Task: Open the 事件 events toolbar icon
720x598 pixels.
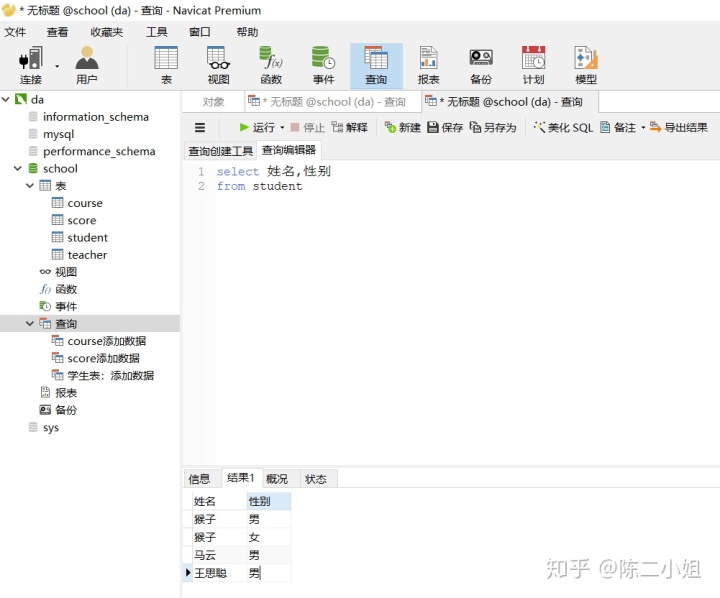Action: (x=323, y=65)
